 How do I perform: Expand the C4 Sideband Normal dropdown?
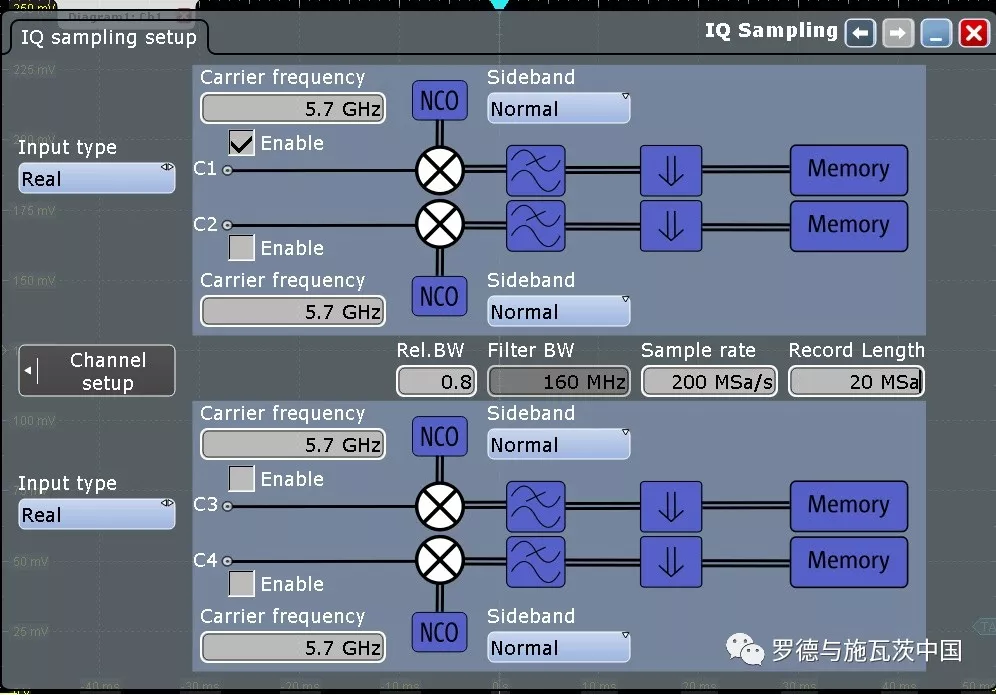tap(558, 648)
